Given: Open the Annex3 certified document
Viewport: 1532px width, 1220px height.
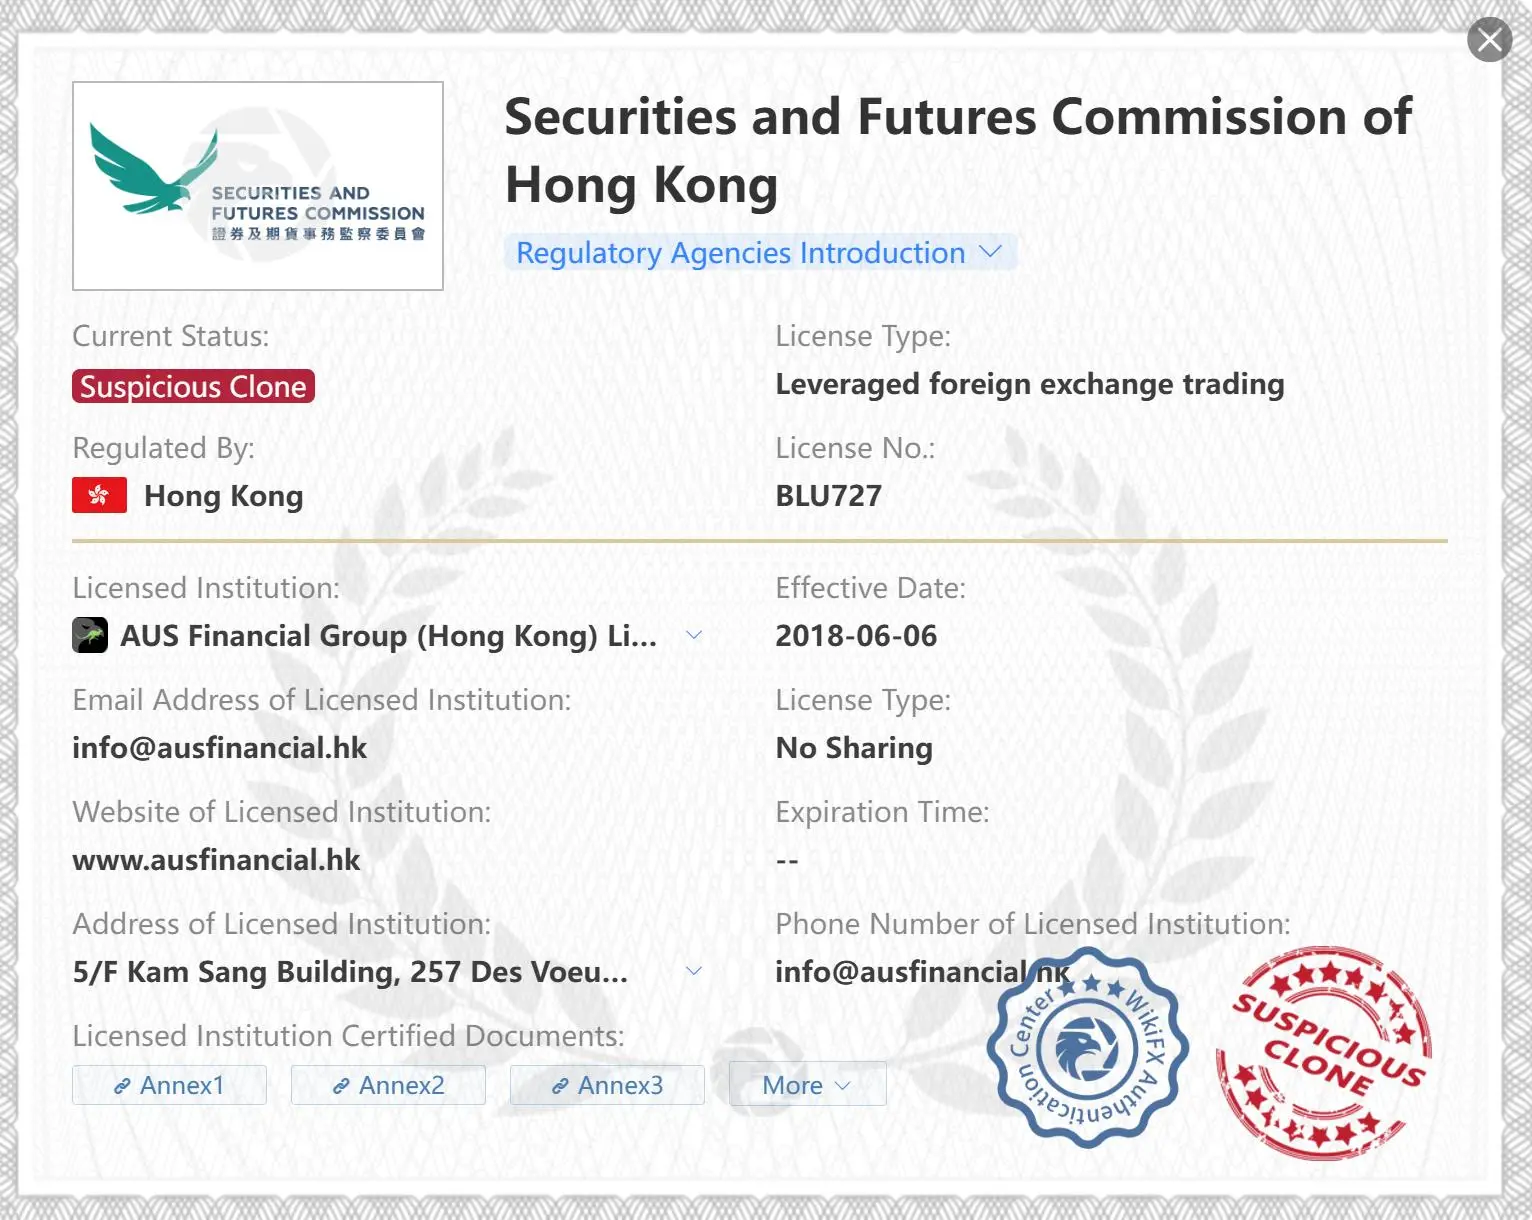Looking at the screenshot, I should pyautogui.click(x=607, y=1085).
